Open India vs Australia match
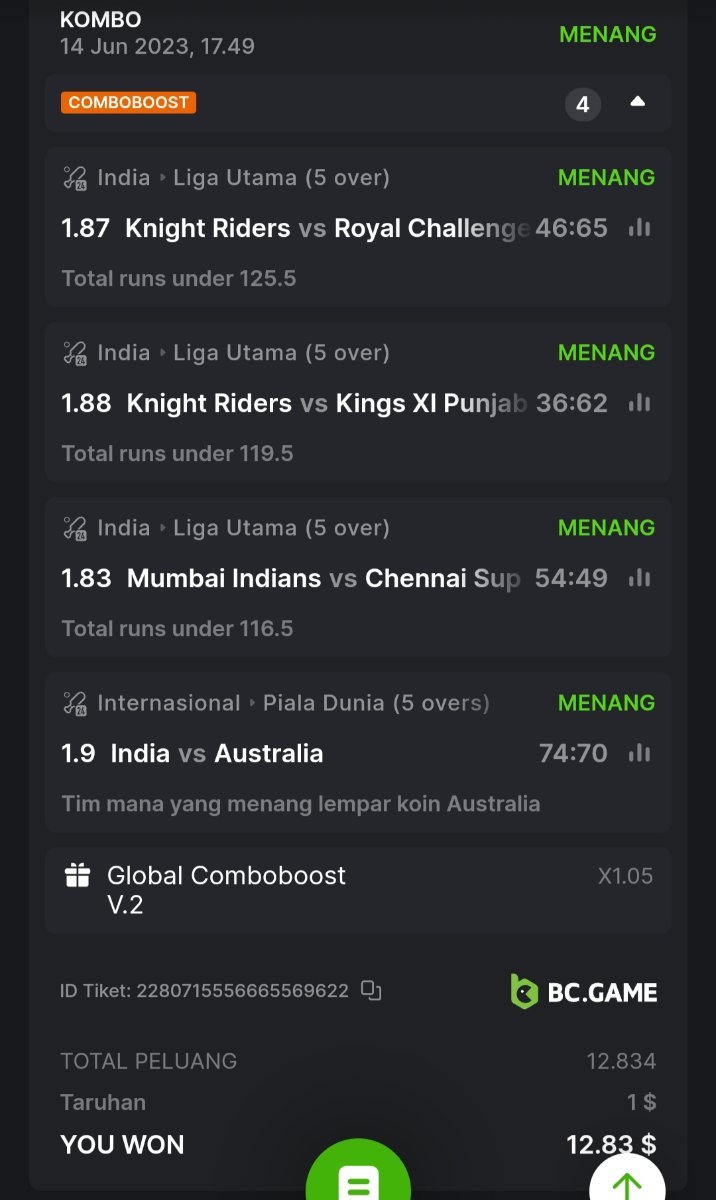716x1200 pixels. point(217,753)
